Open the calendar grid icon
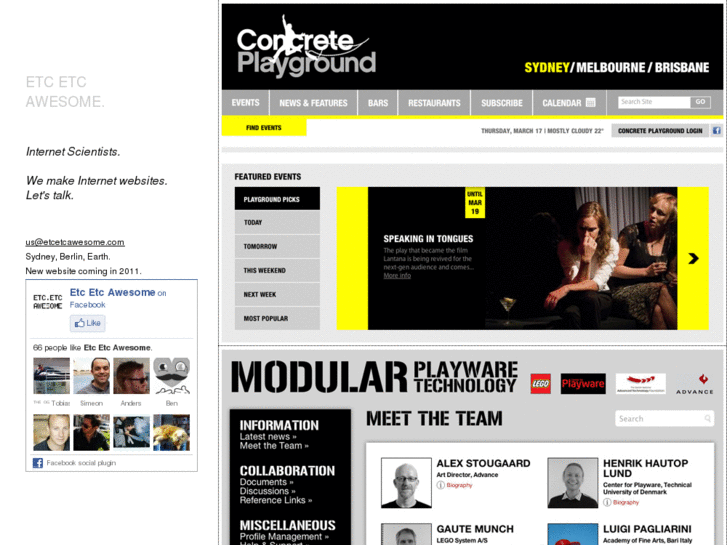This screenshot has height=545, width=727. (x=590, y=103)
